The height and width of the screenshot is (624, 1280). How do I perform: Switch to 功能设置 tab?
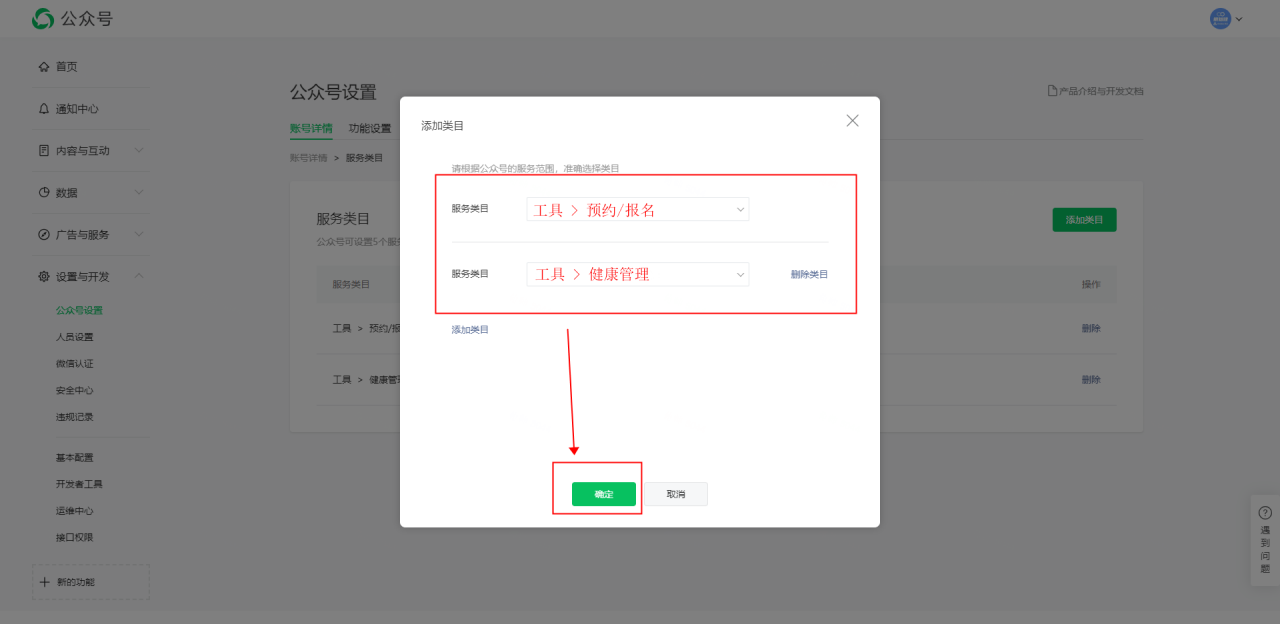(x=370, y=128)
